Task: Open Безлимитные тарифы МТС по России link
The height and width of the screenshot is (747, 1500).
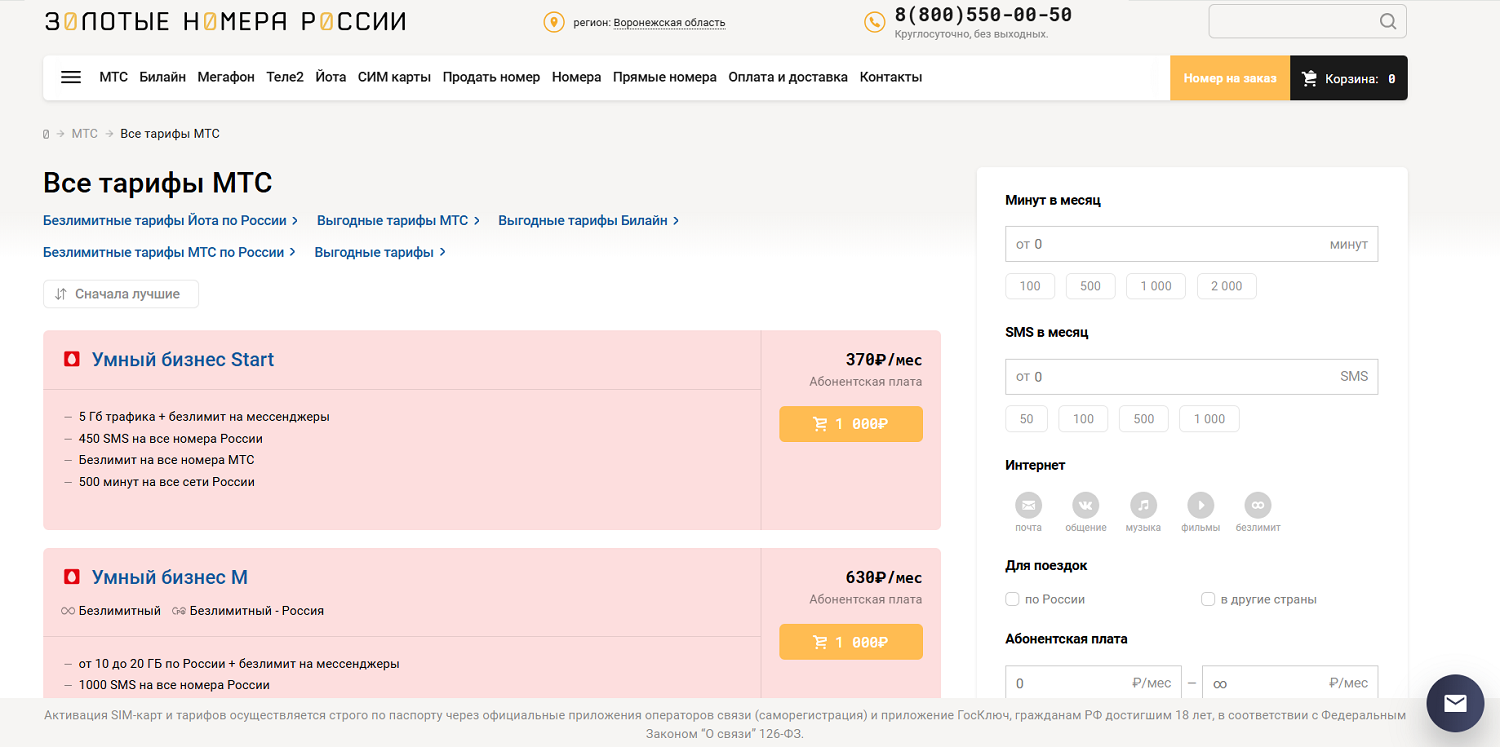Action: 170,252
